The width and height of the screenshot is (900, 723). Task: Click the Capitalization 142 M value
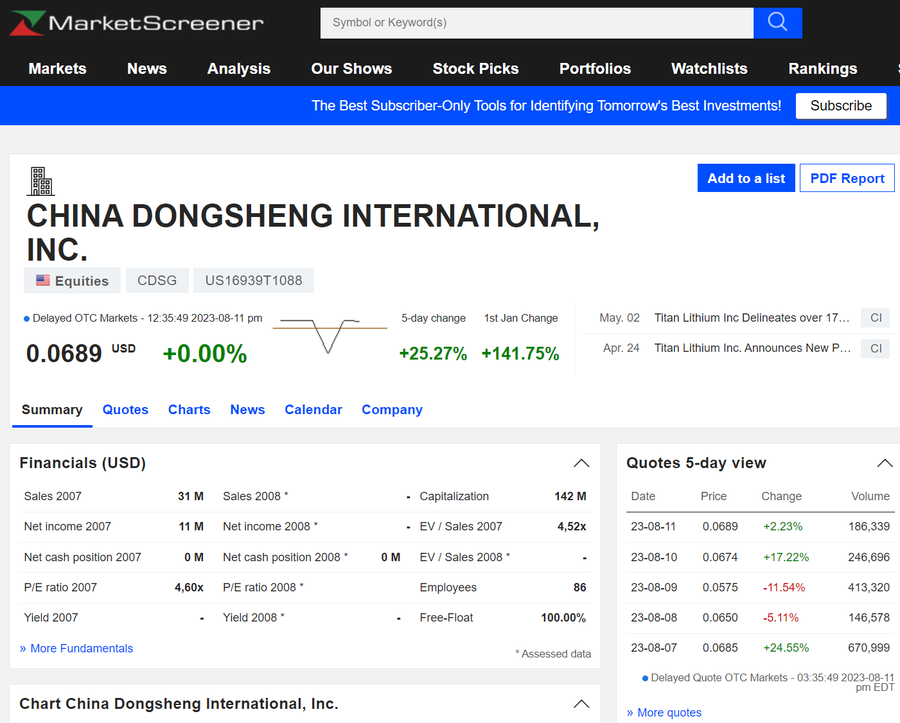570,496
